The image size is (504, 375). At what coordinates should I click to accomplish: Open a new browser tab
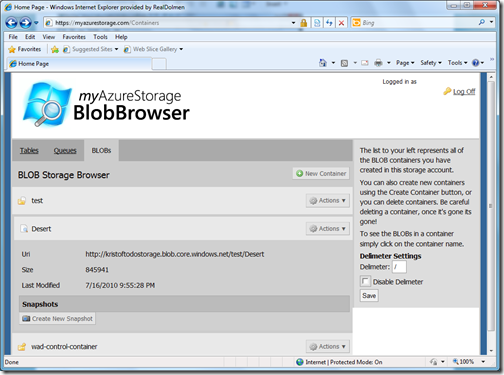[x=159, y=64]
